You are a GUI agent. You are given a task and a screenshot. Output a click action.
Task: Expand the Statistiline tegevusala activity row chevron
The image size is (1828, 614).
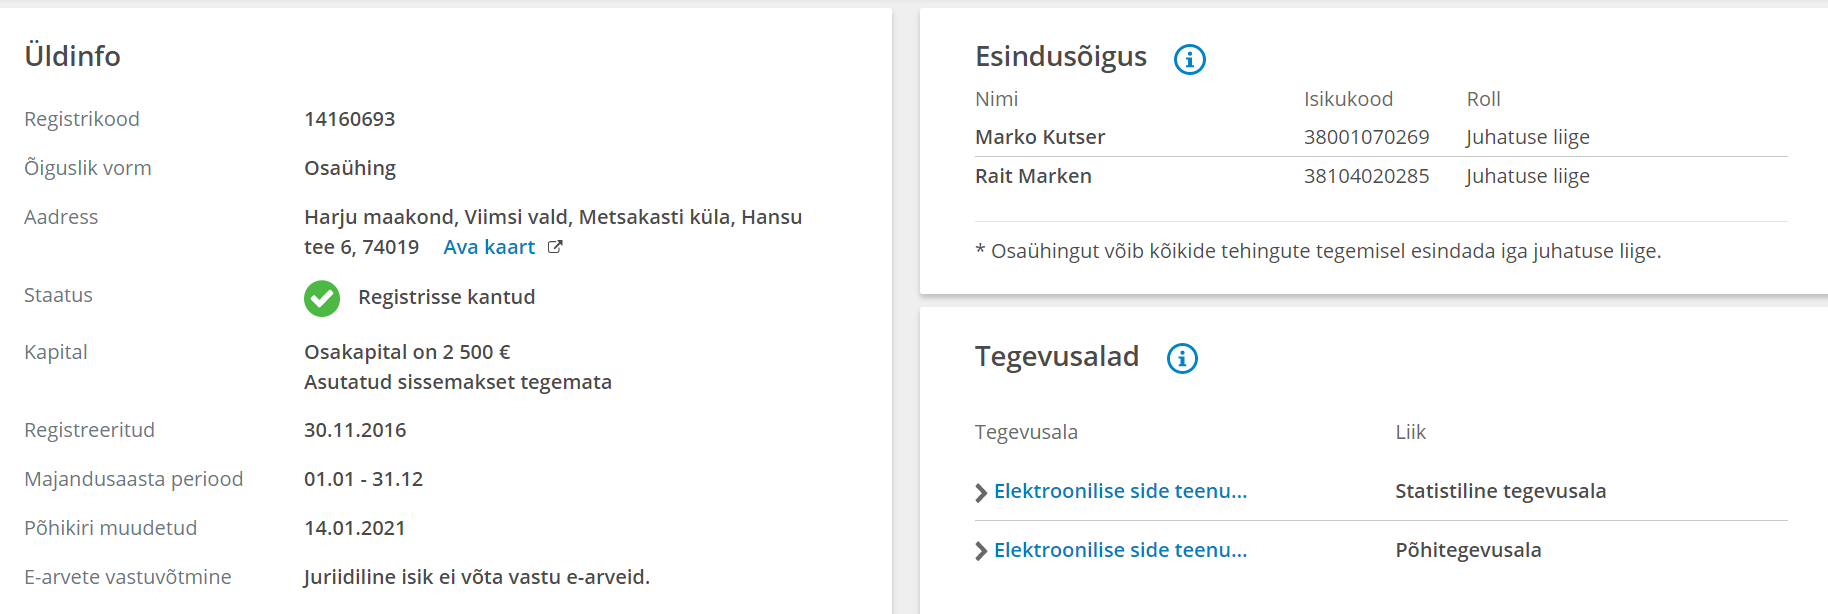coord(981,492)
